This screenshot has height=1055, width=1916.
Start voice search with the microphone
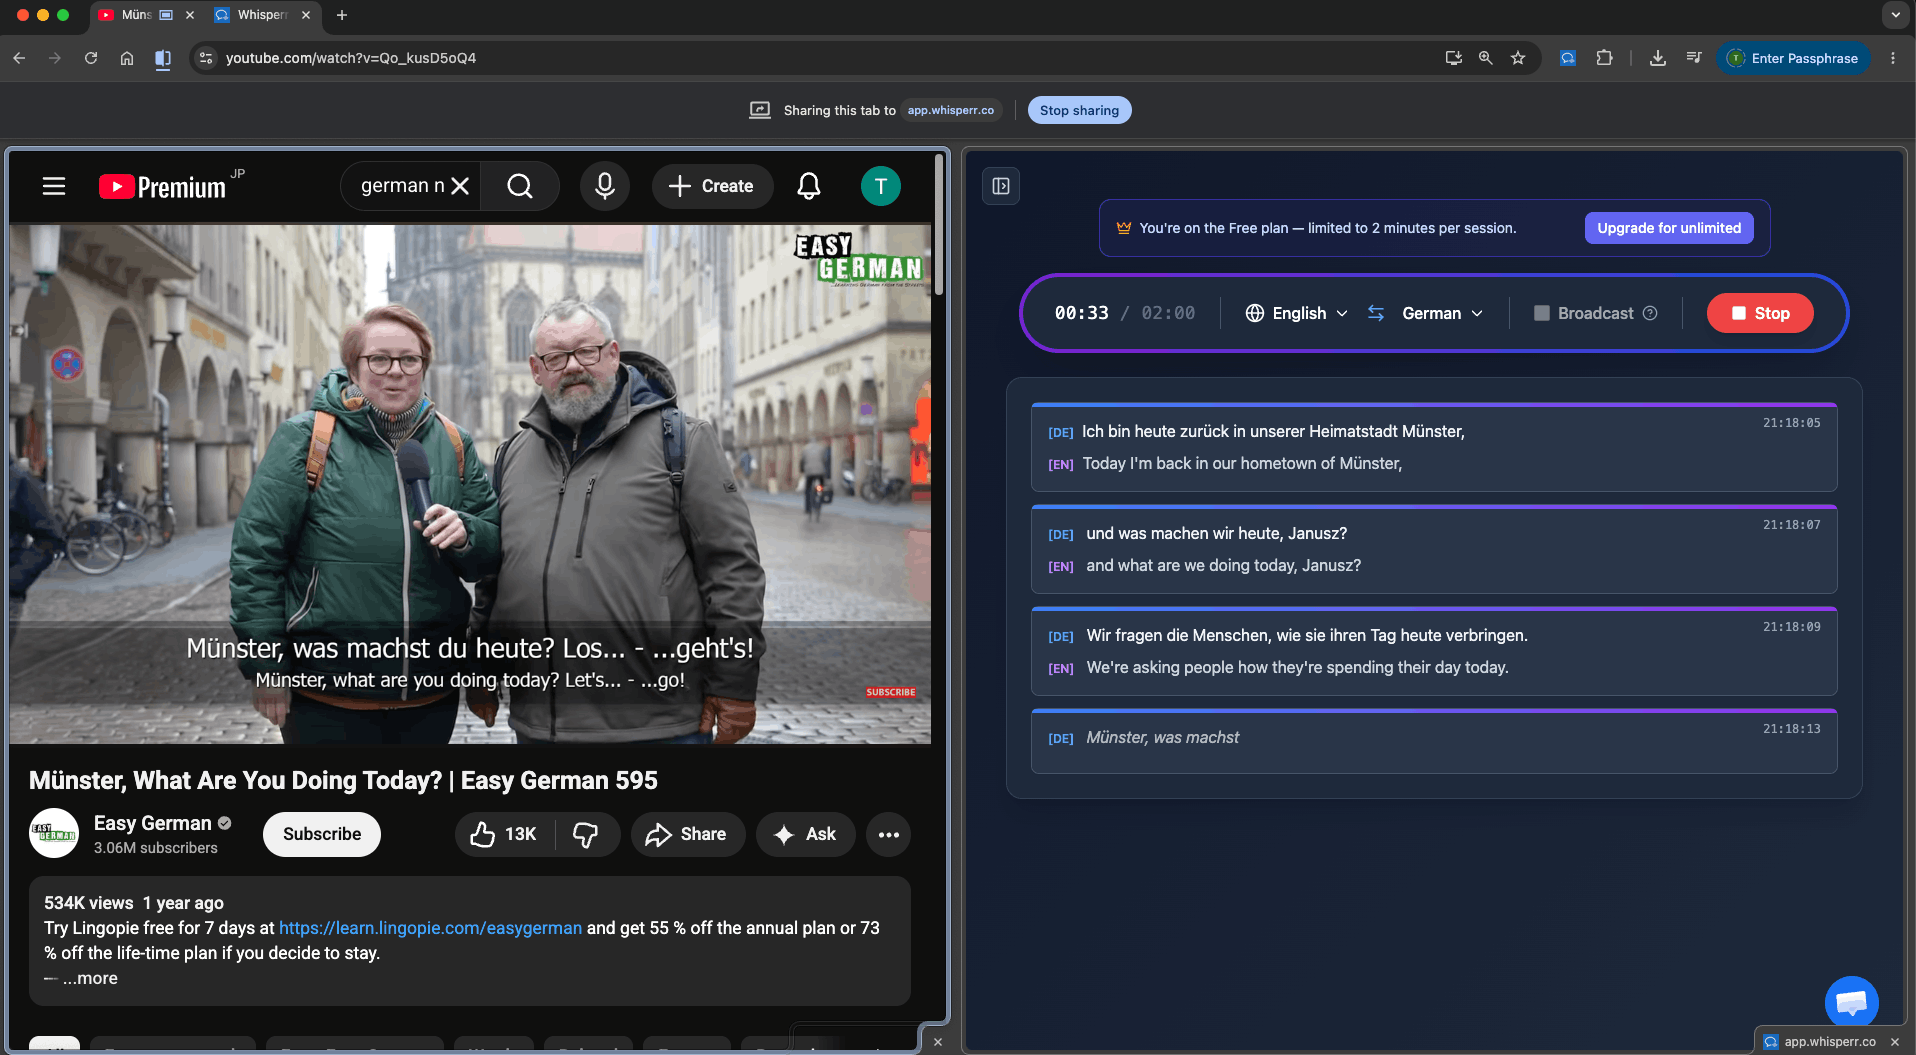605,186
